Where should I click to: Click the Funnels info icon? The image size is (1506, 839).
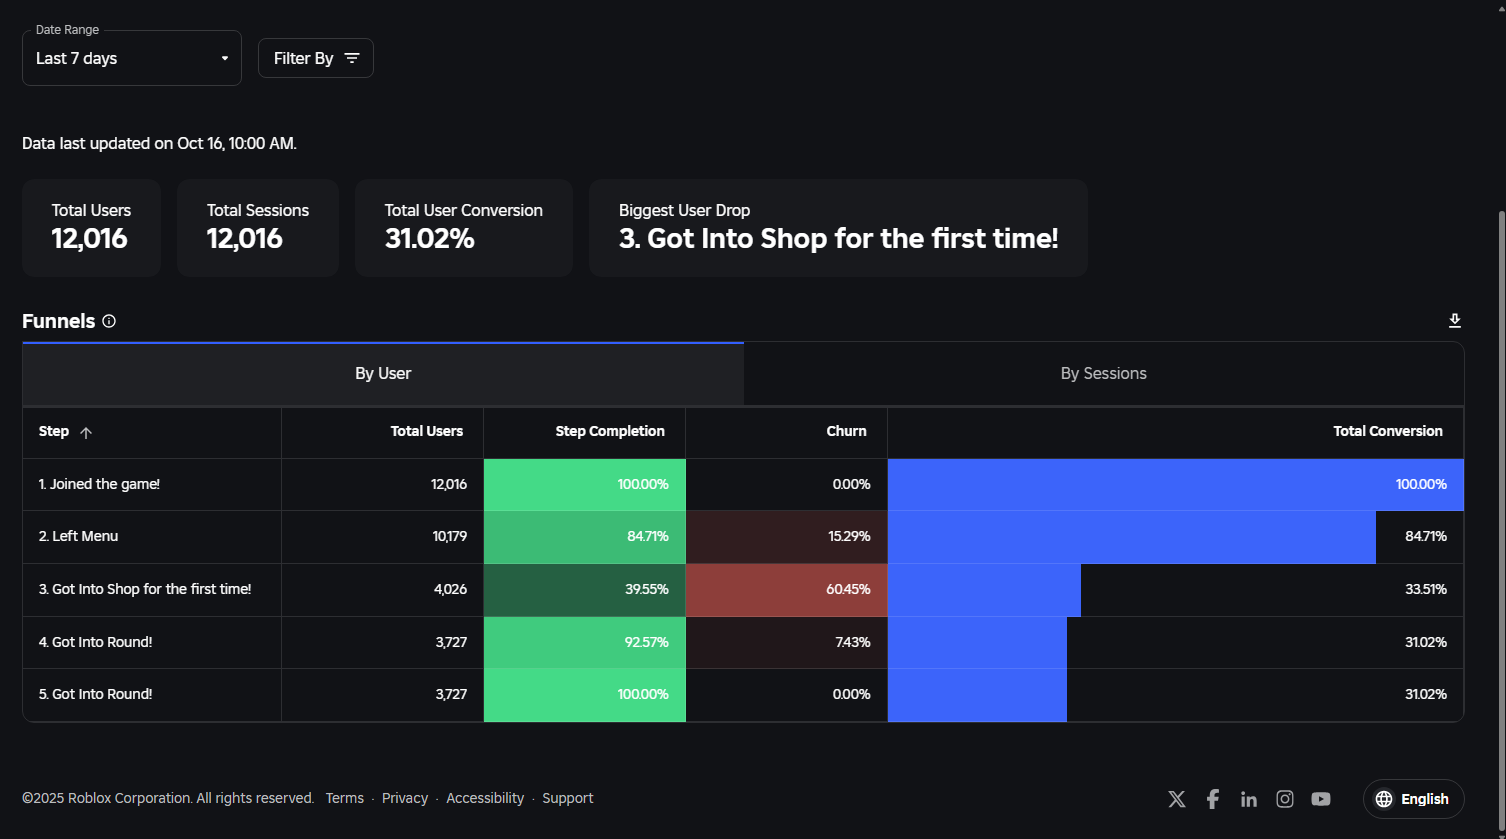(x=109, y=321)
